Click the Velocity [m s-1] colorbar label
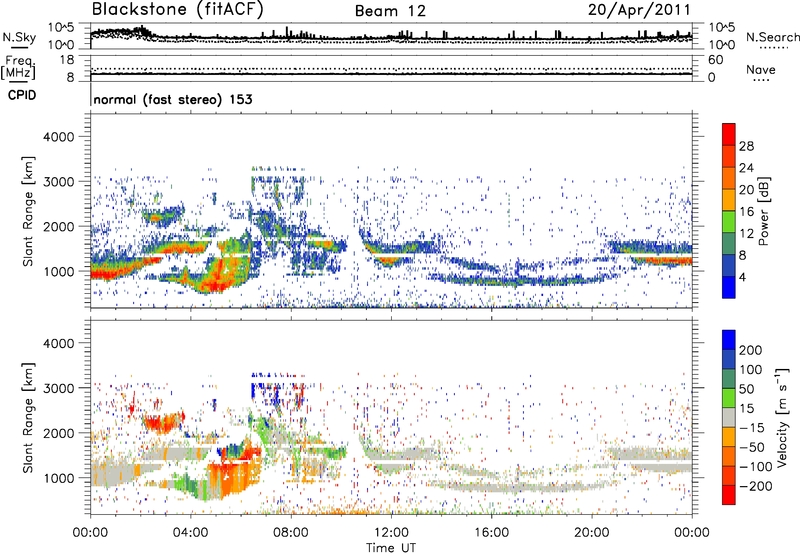 (782, 417)
